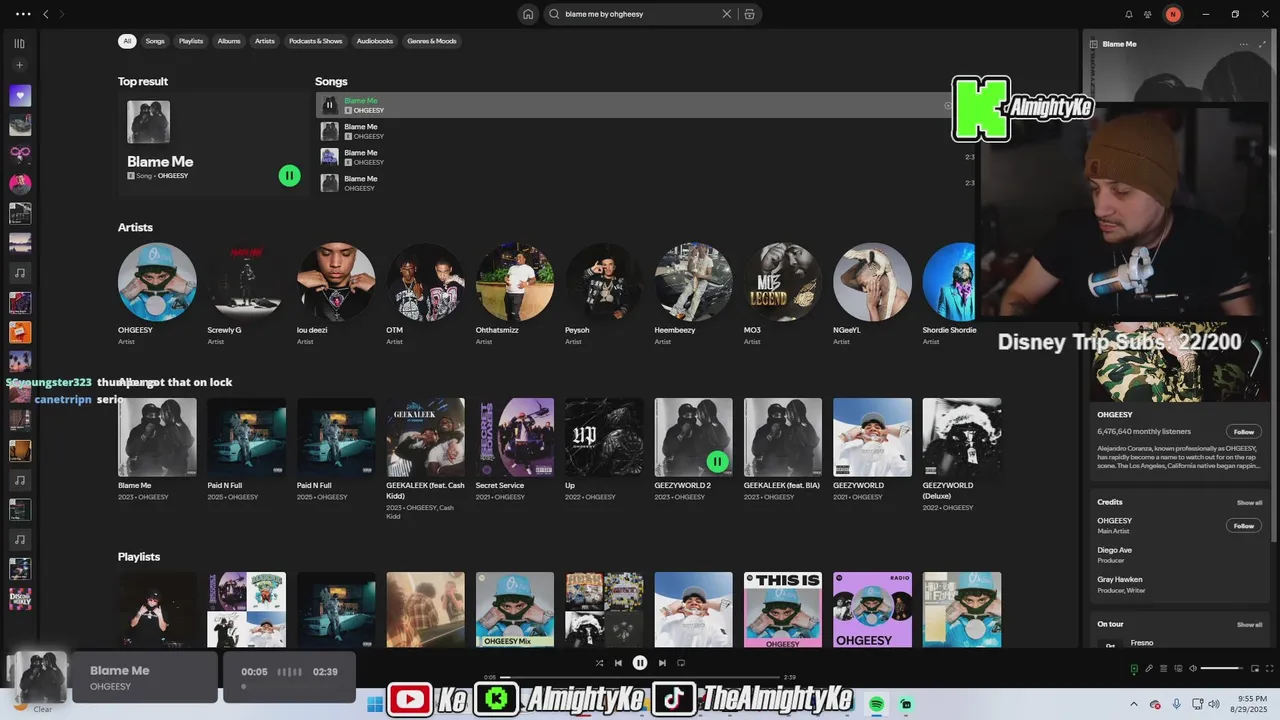
Task: Pause from the Top result green button
Action: (289, 176)
